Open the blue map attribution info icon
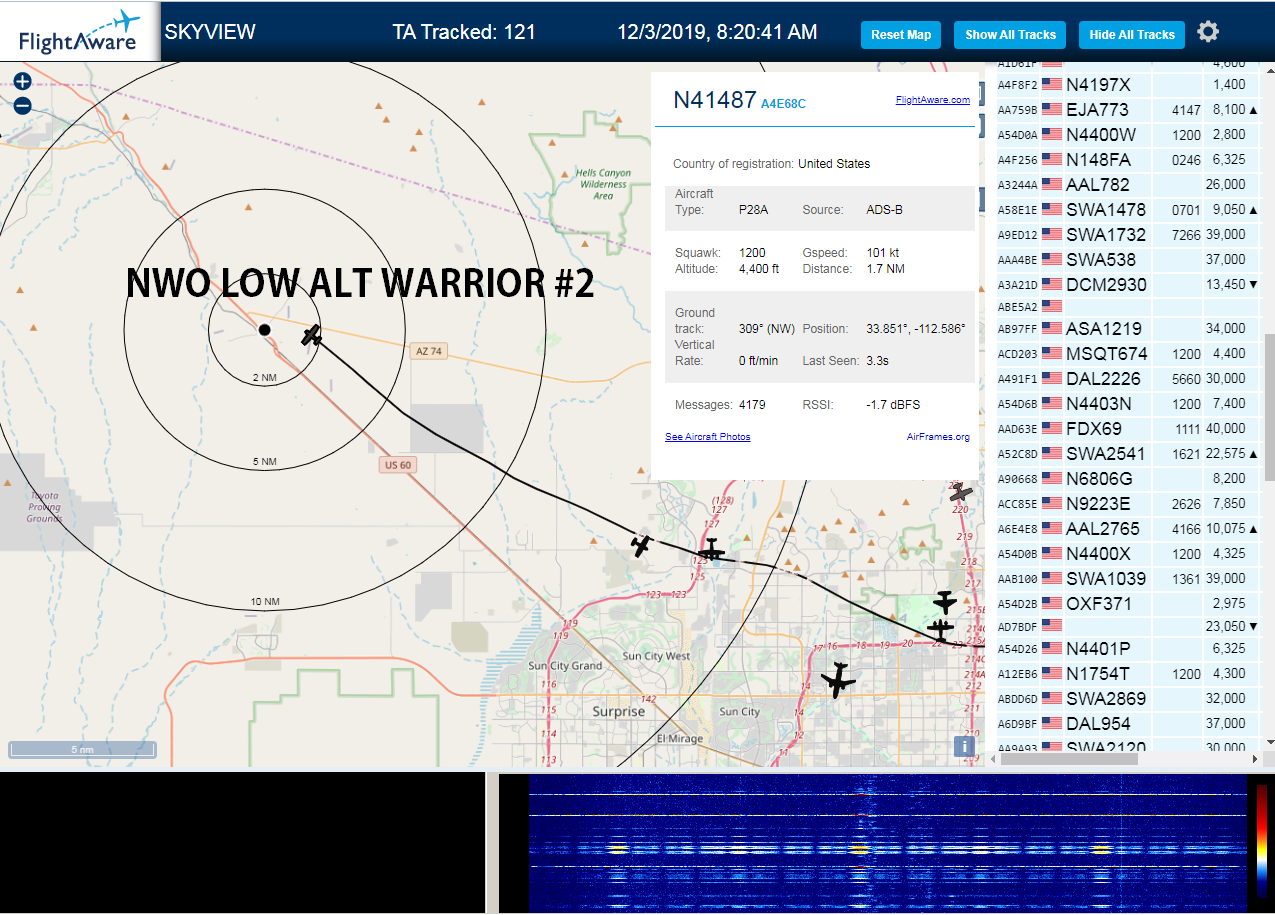The height and width of the screenshot is (915, 1275). point(964,746)
